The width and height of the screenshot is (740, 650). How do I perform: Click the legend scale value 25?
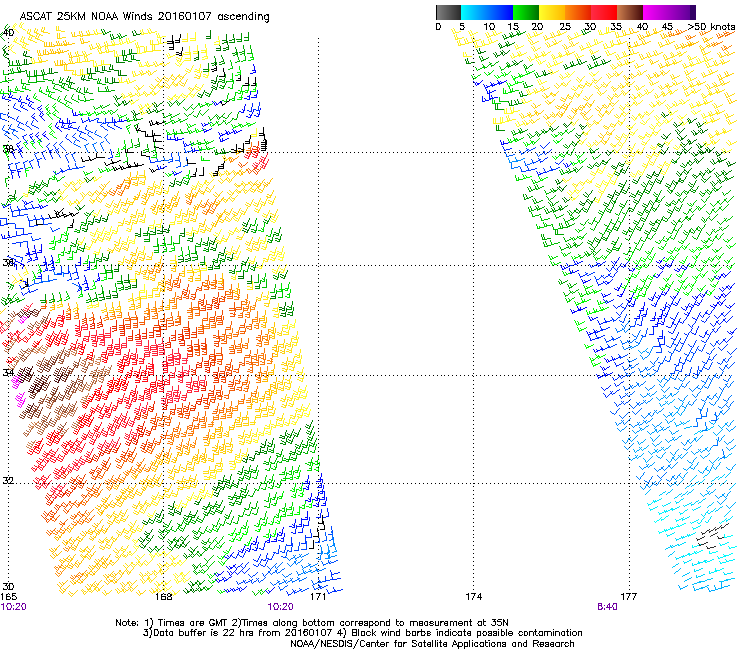(x=565, y=27)
